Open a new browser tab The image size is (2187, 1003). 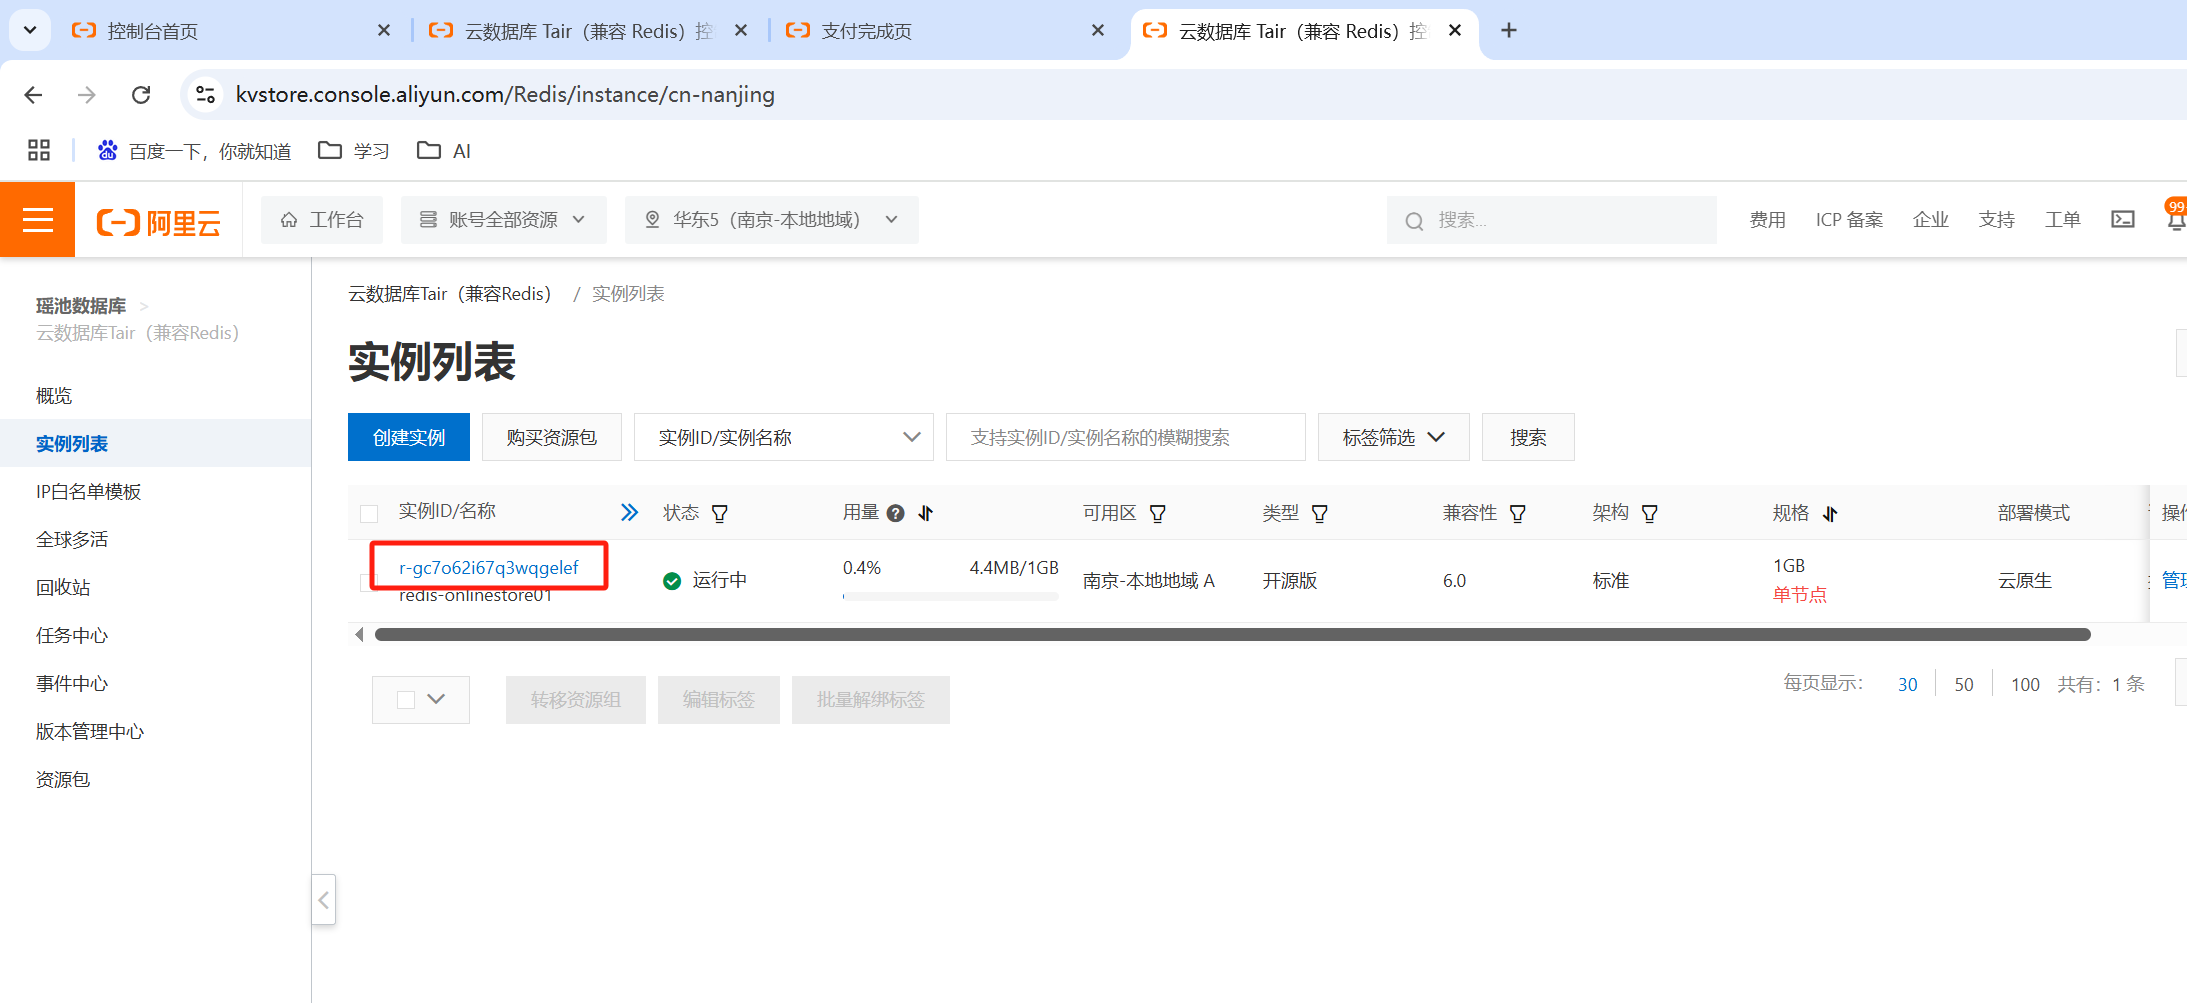click(x=1509, y=31)
